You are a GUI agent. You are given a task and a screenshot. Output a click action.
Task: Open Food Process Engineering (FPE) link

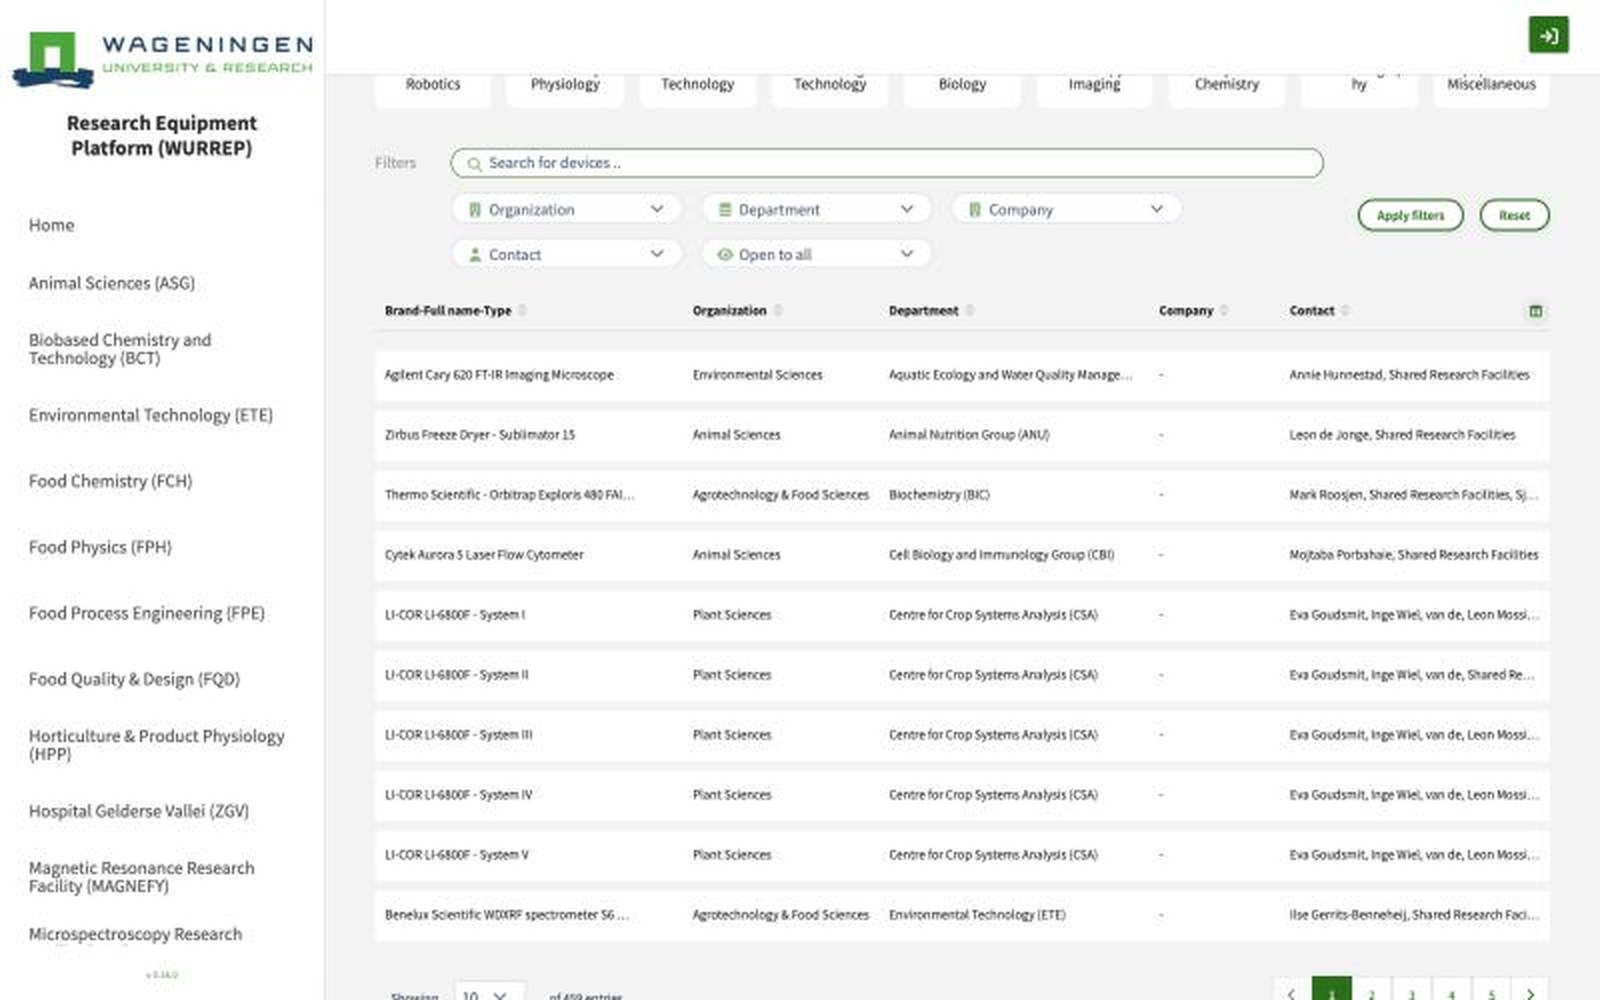(147, 613)
